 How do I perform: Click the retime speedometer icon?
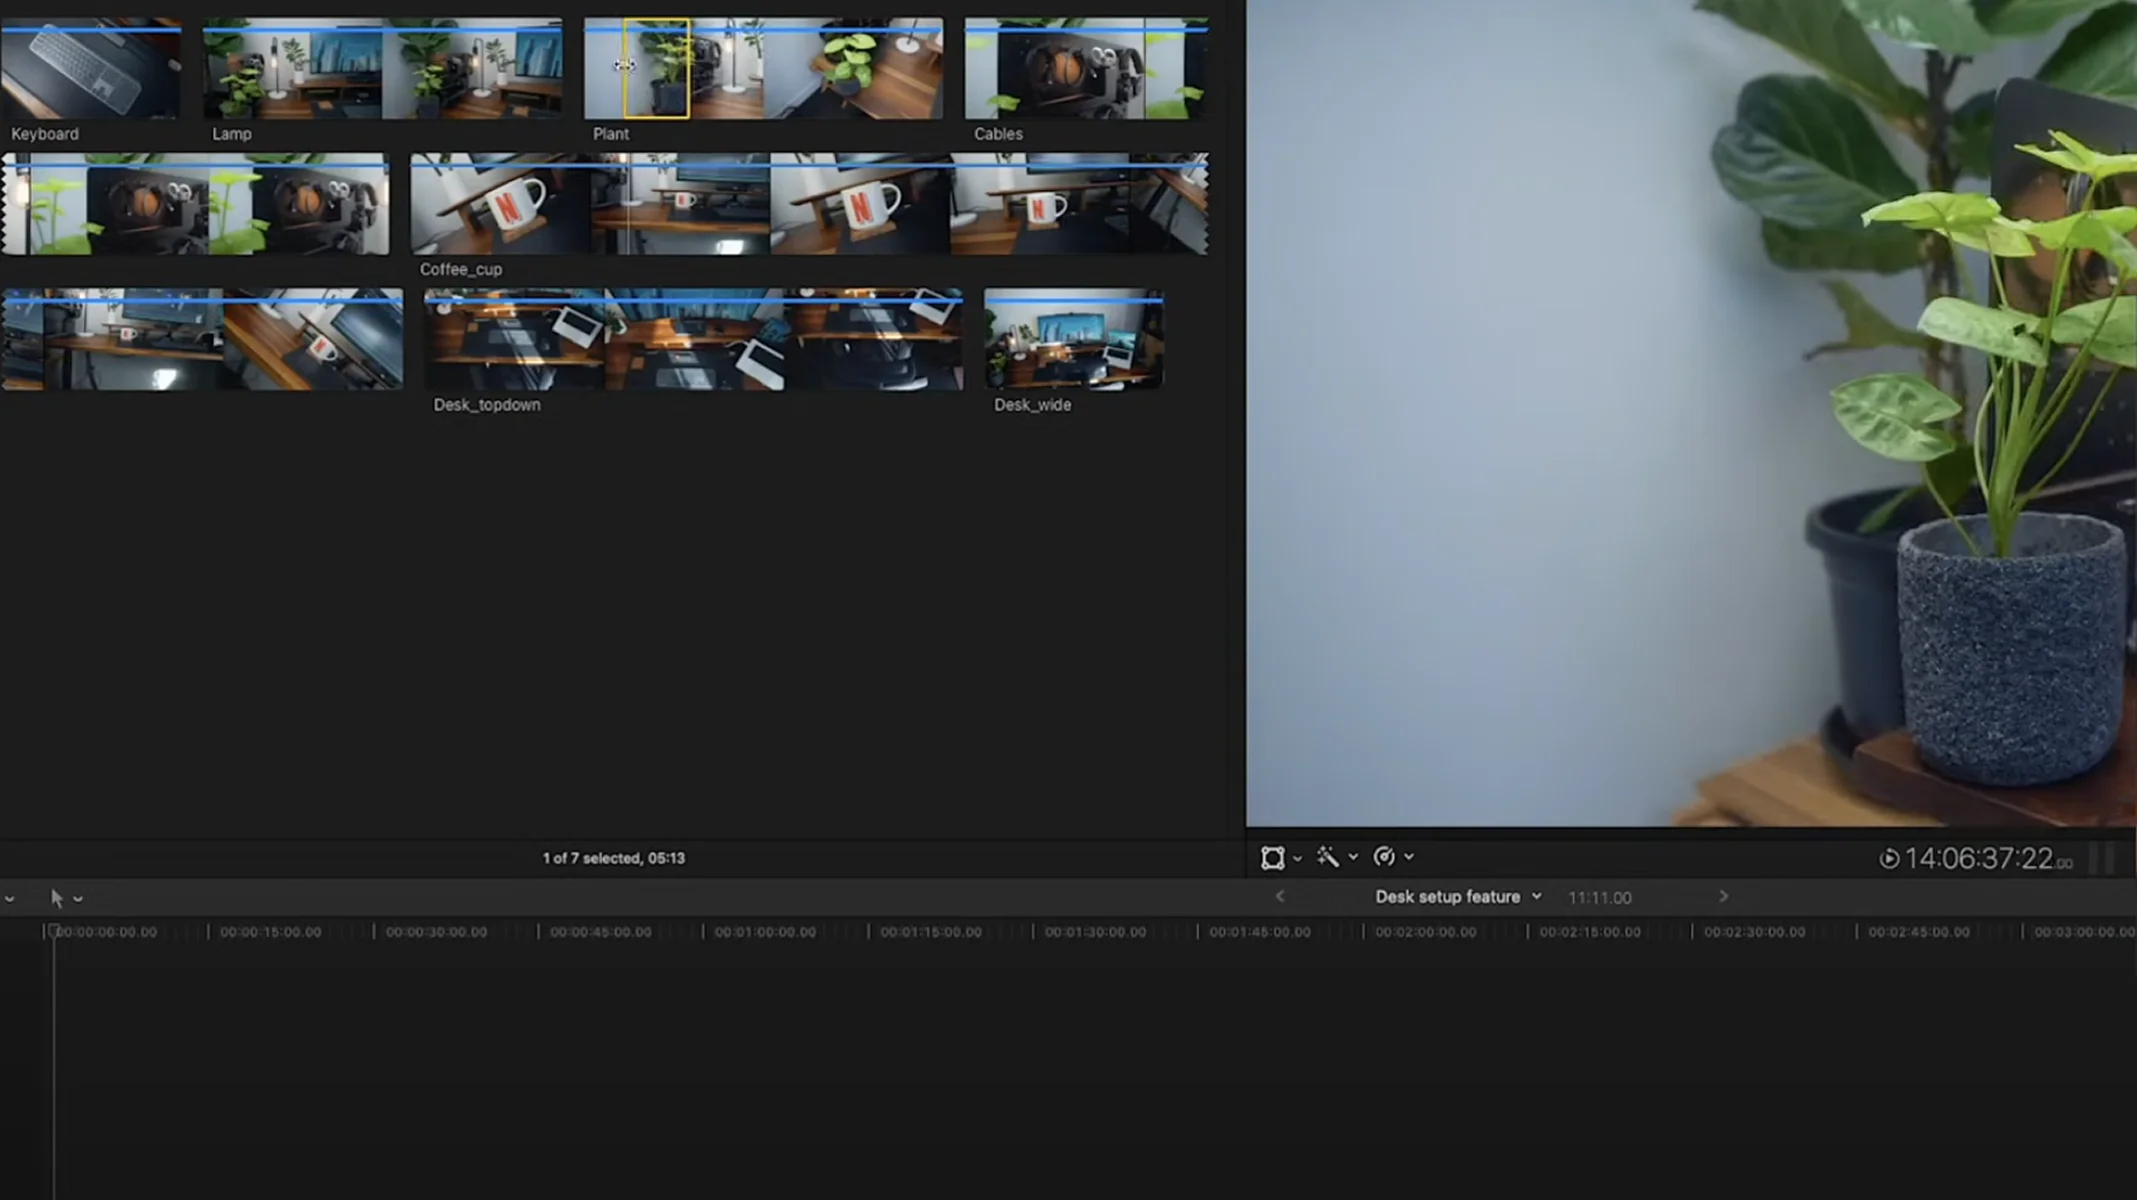1384,857
